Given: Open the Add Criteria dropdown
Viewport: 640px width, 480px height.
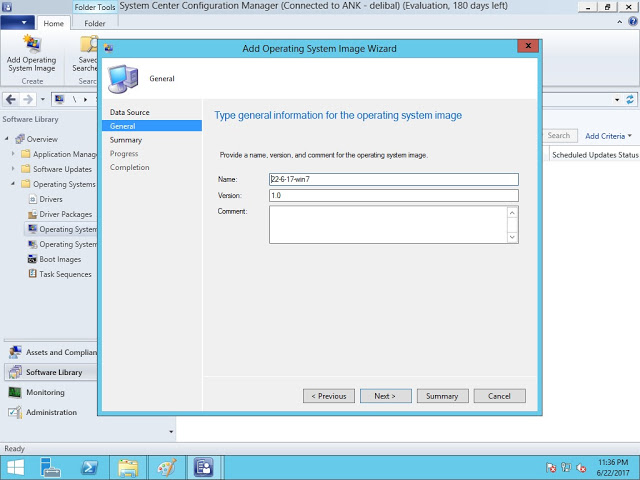Looking at the screenshot, I should 608,136.
